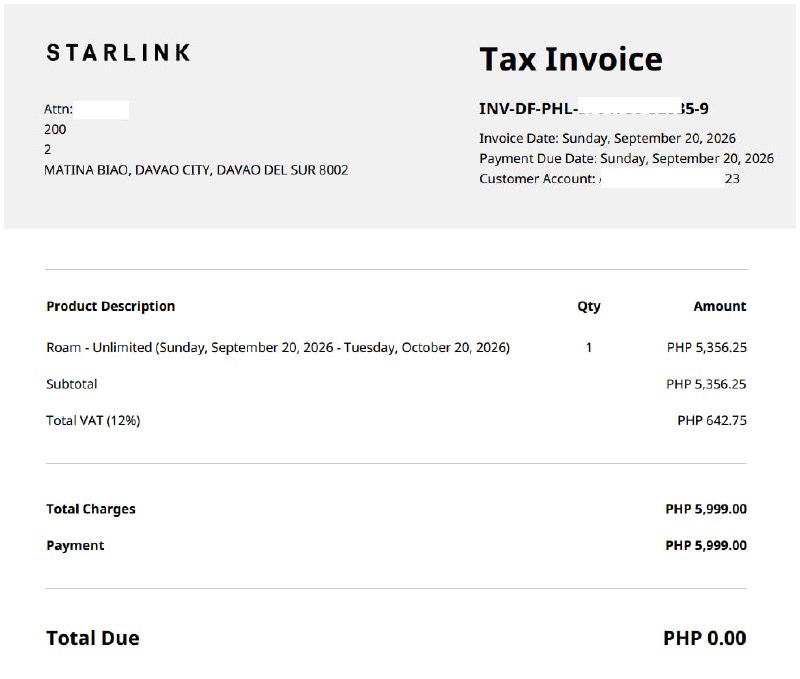The width and height of the screenshot is (800, 679).
Task: Select the Total Due label
Action: click(x=93, y=638)
